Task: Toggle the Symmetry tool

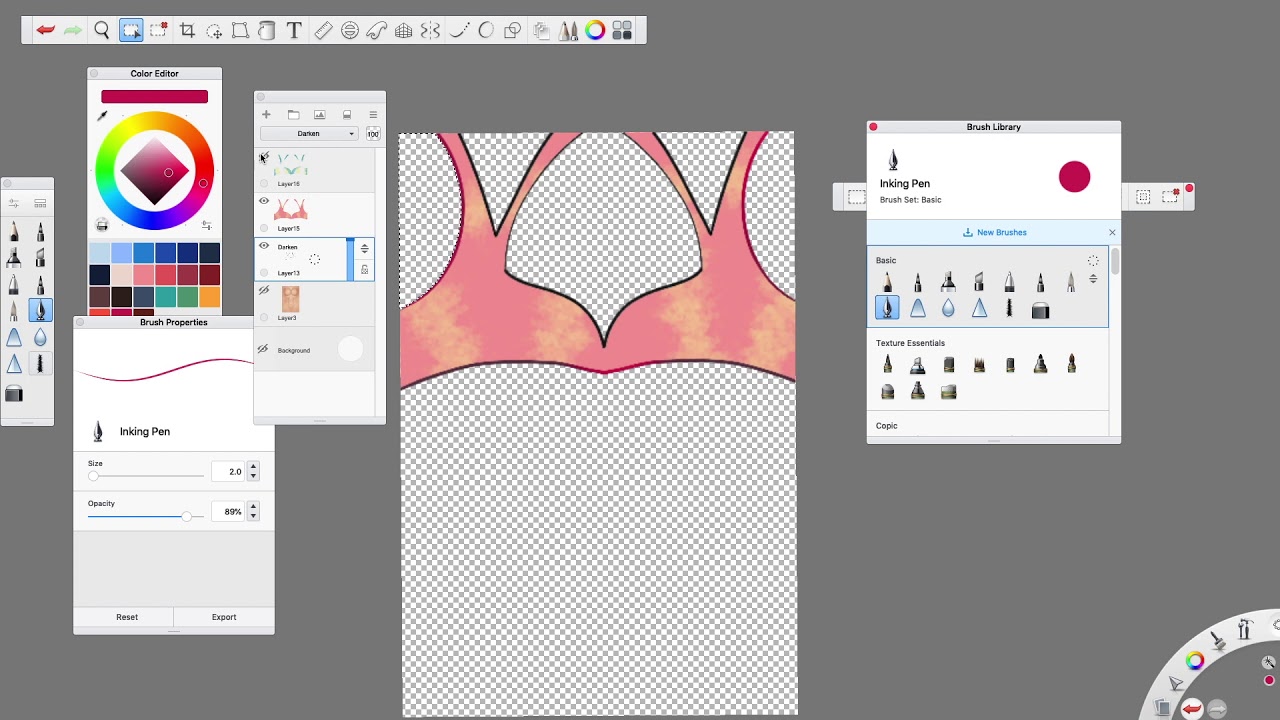Action: (431, 31)
